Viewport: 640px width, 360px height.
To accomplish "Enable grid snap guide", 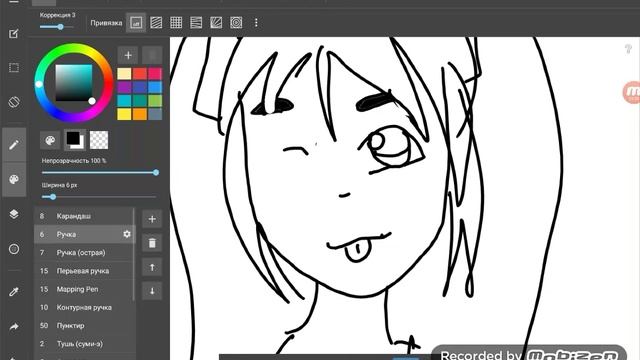I will point(176,23).
